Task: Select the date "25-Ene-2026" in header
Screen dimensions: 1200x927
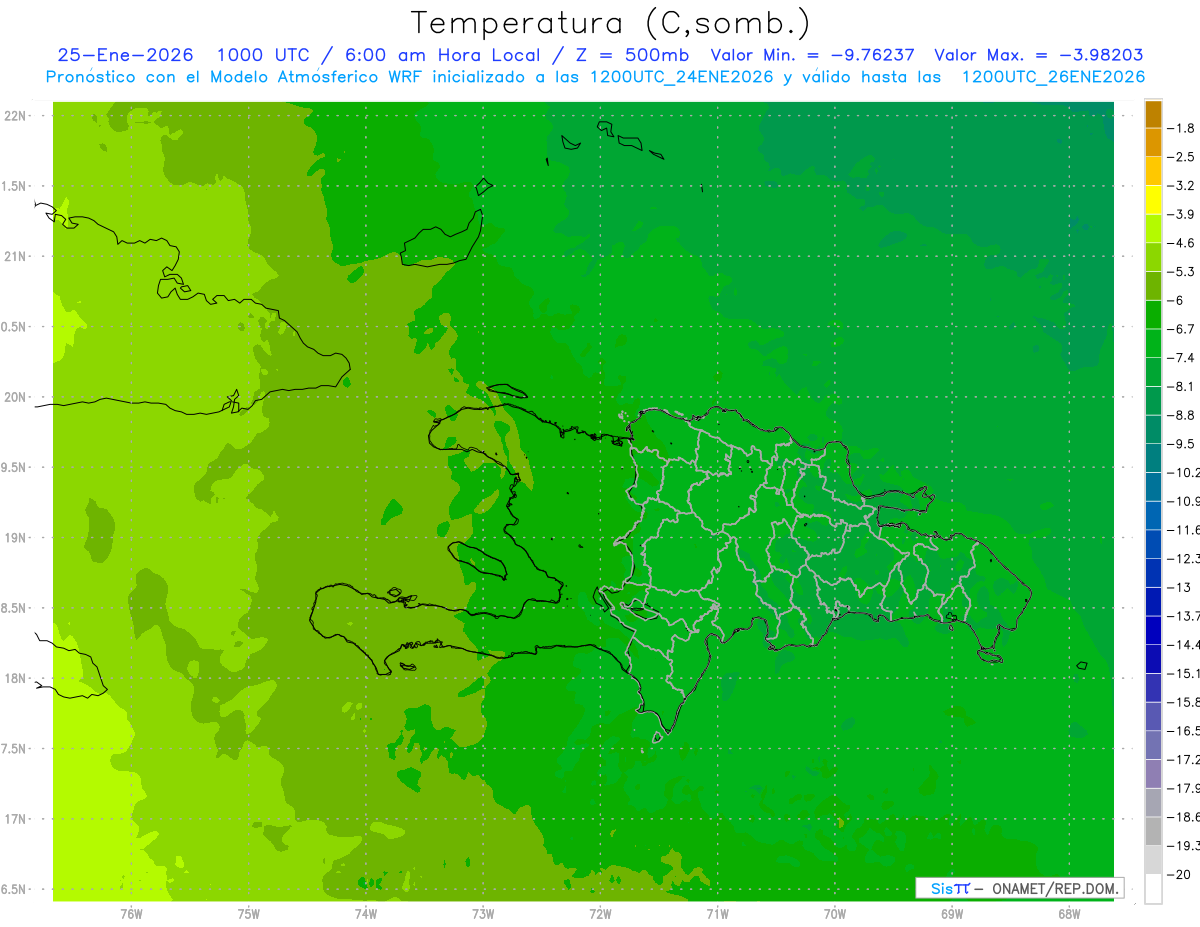Action: (x=125, y=55)
